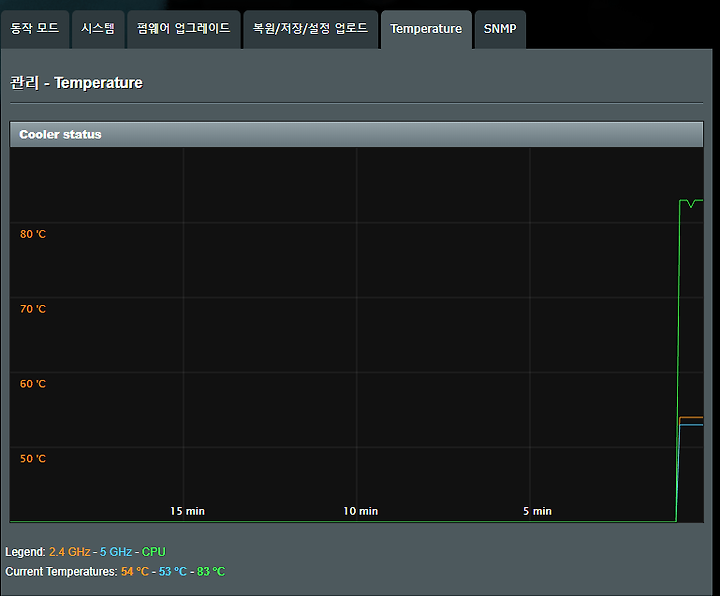Image resolution: width=720 pixels, height=597 pixels.
Task: Click the 50 °C axis label
Action: 33,459
